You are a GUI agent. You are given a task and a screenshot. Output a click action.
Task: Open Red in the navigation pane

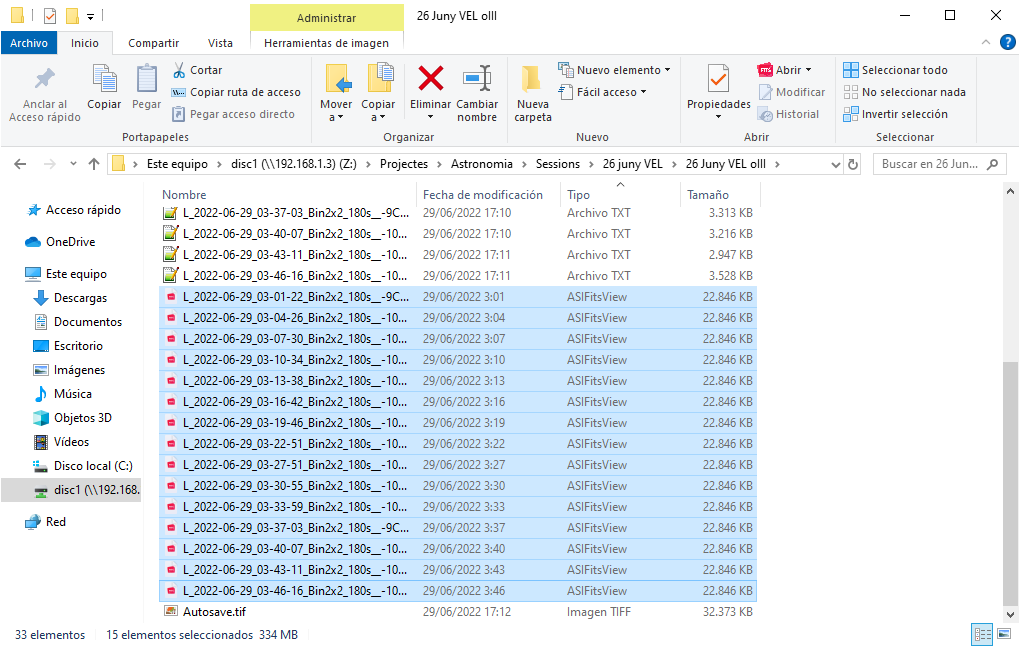click(x=56, y=522)
